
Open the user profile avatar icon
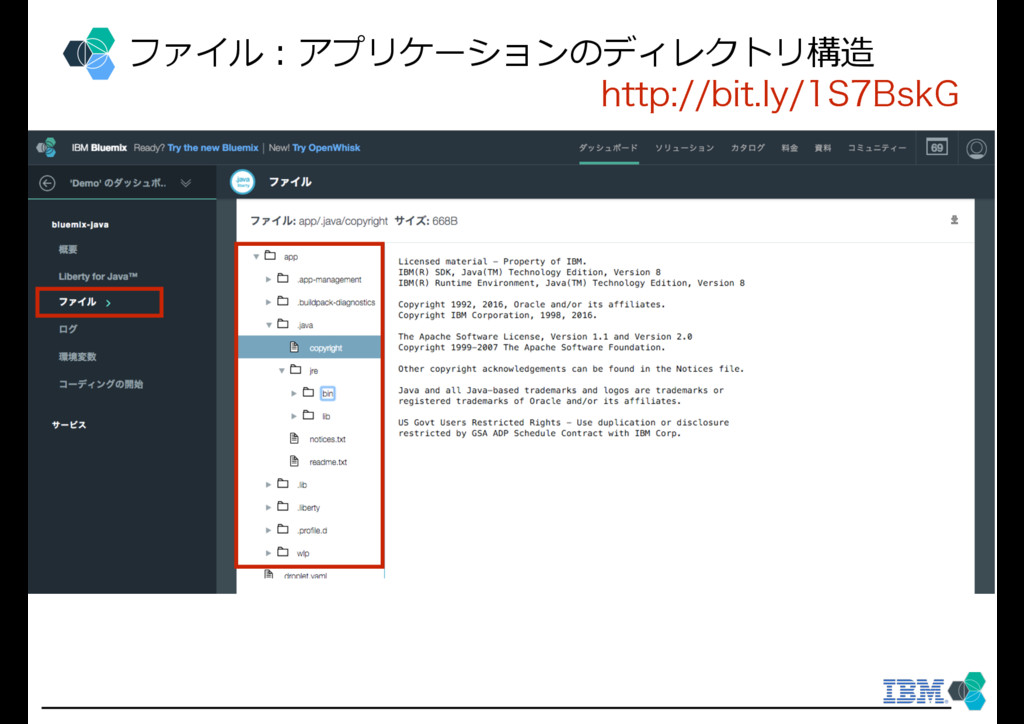pyautogui.click(x=976, y=149)
